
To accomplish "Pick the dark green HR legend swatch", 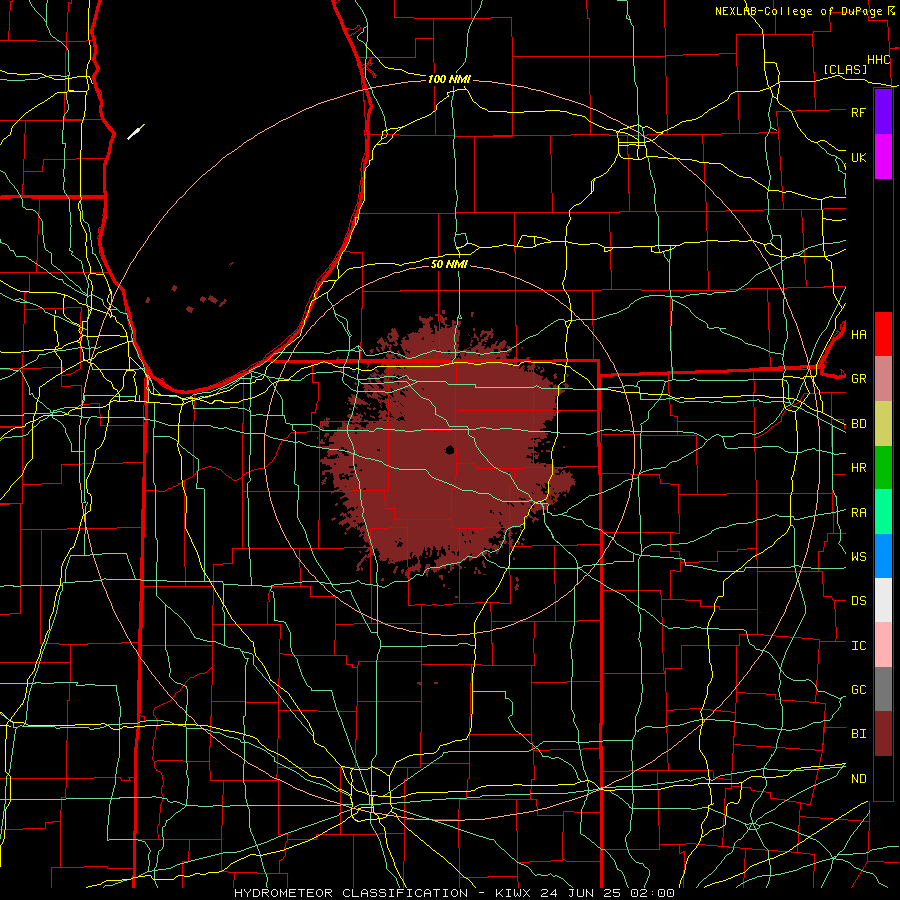I will 883,468.
